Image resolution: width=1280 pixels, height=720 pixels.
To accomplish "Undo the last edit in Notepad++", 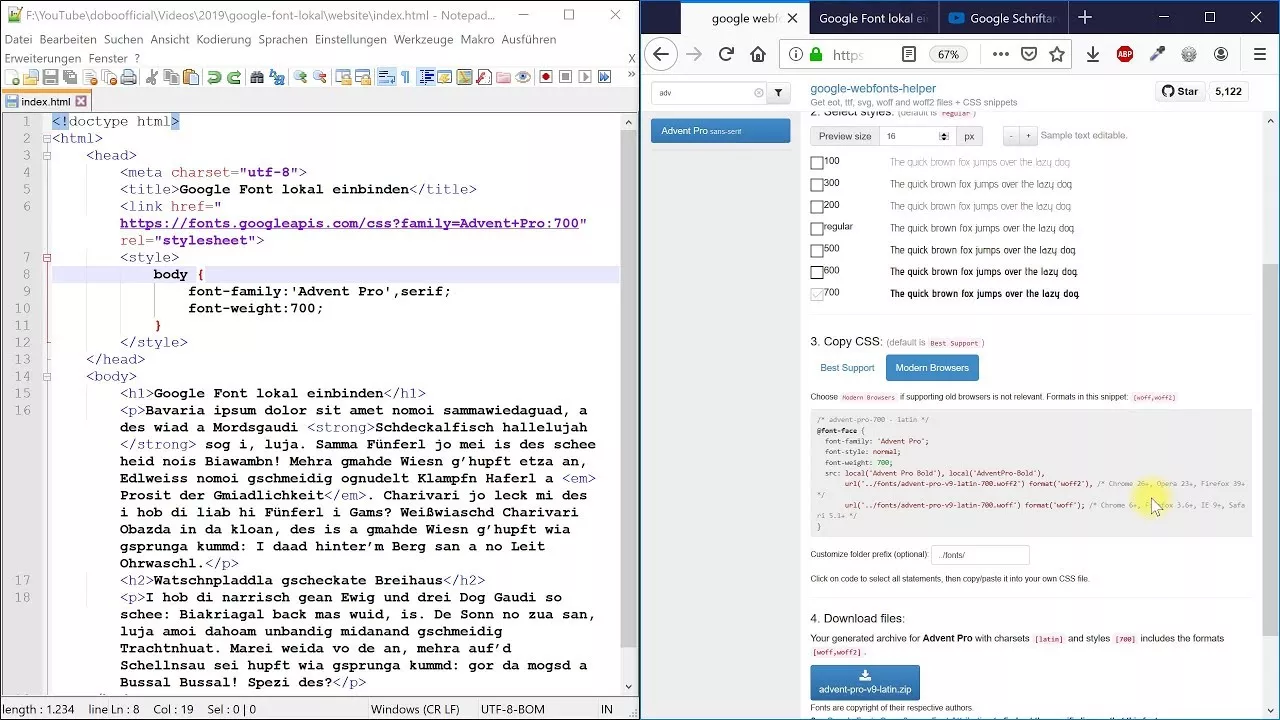I will pyautogui.click(x=215, y=77).
